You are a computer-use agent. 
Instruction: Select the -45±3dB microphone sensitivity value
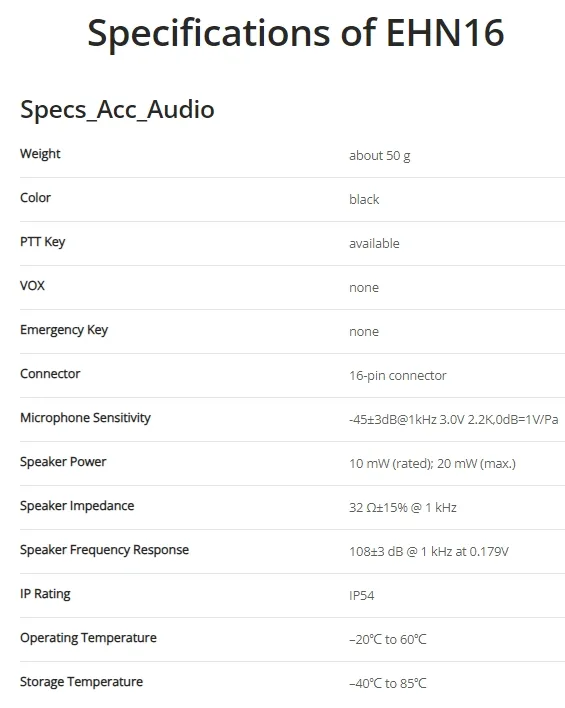click(453, 420)
